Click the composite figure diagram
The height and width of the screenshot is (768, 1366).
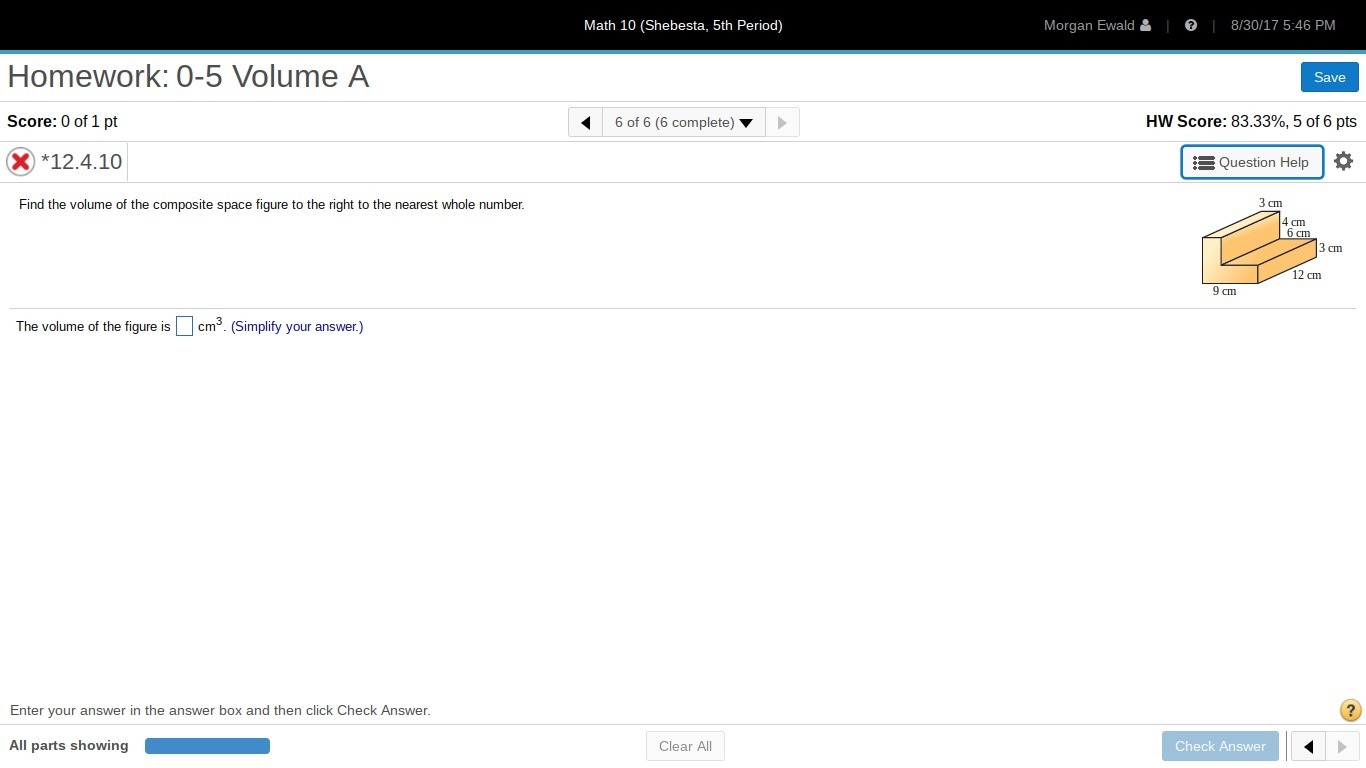pos(1259,250)
